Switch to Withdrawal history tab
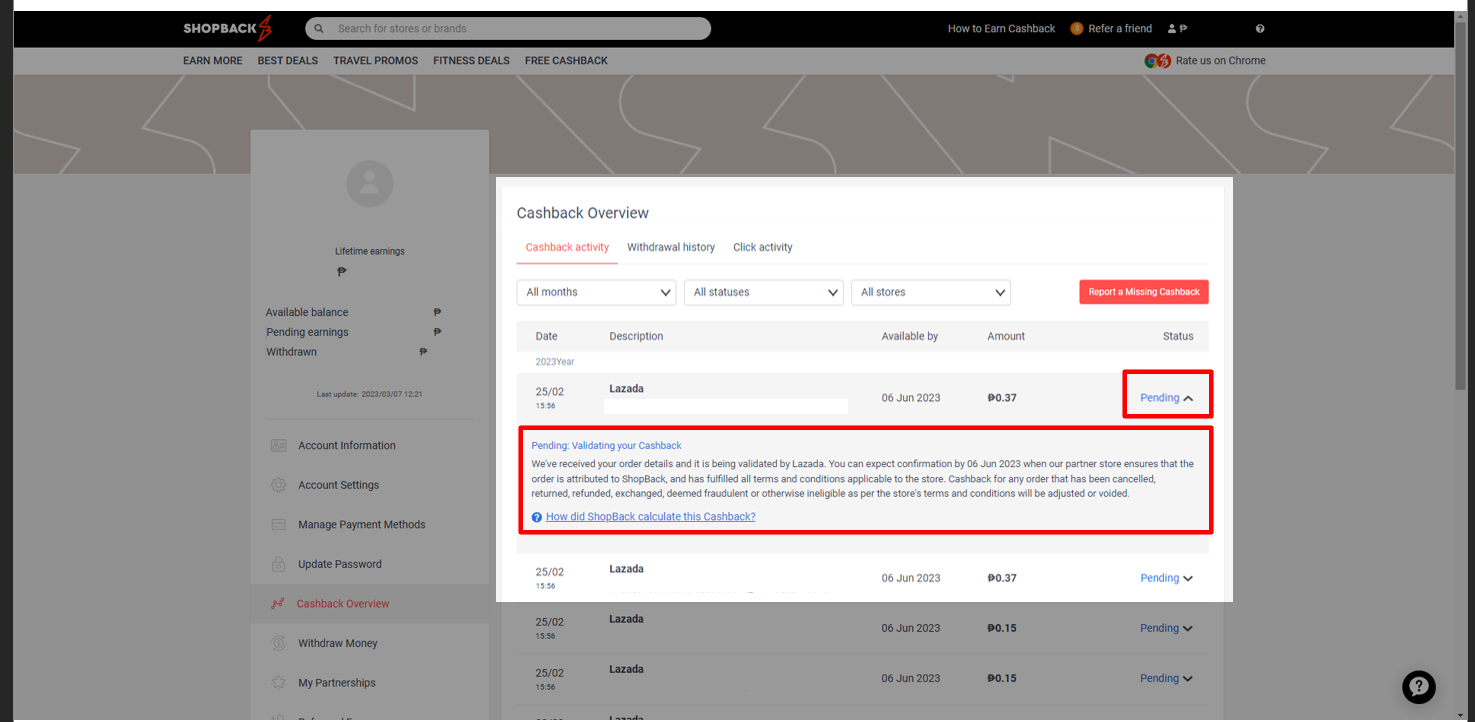The width and height of the screenshot is (1475, 722). 671,247
